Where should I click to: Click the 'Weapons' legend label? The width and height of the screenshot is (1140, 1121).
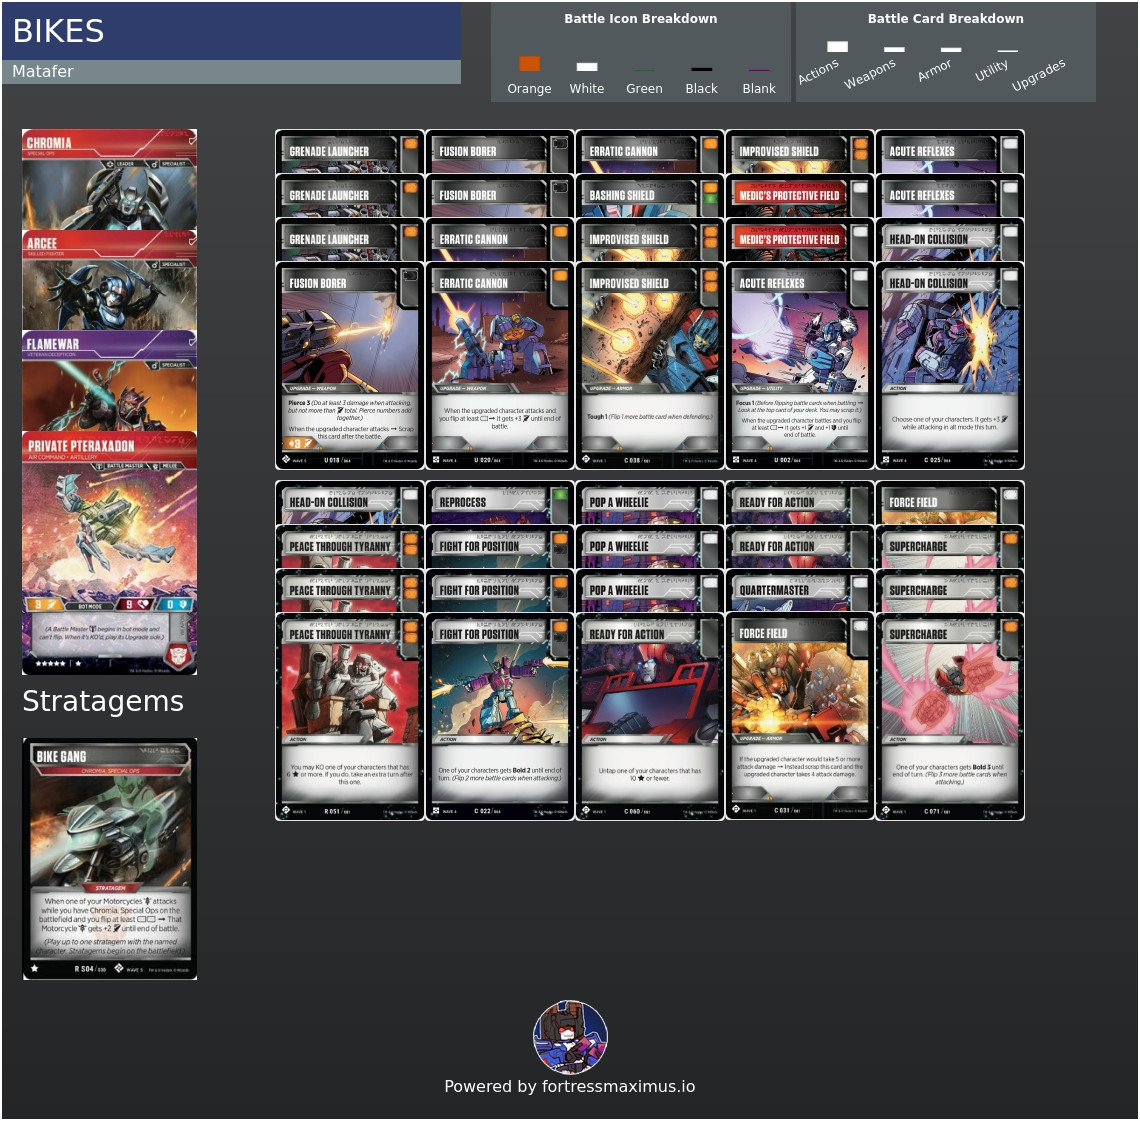pos(870,74)
